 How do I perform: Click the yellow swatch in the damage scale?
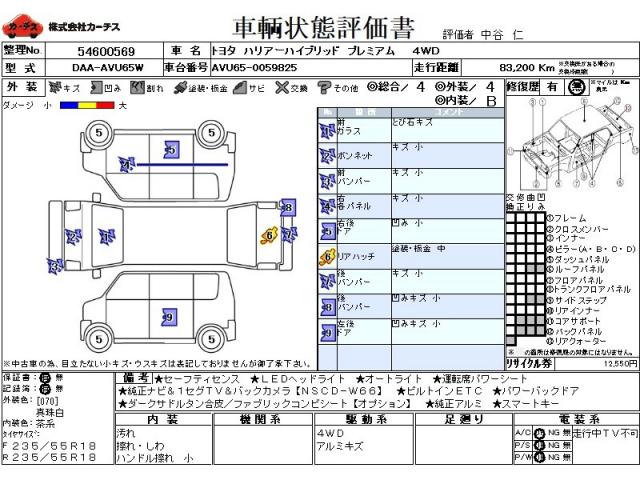87,105
